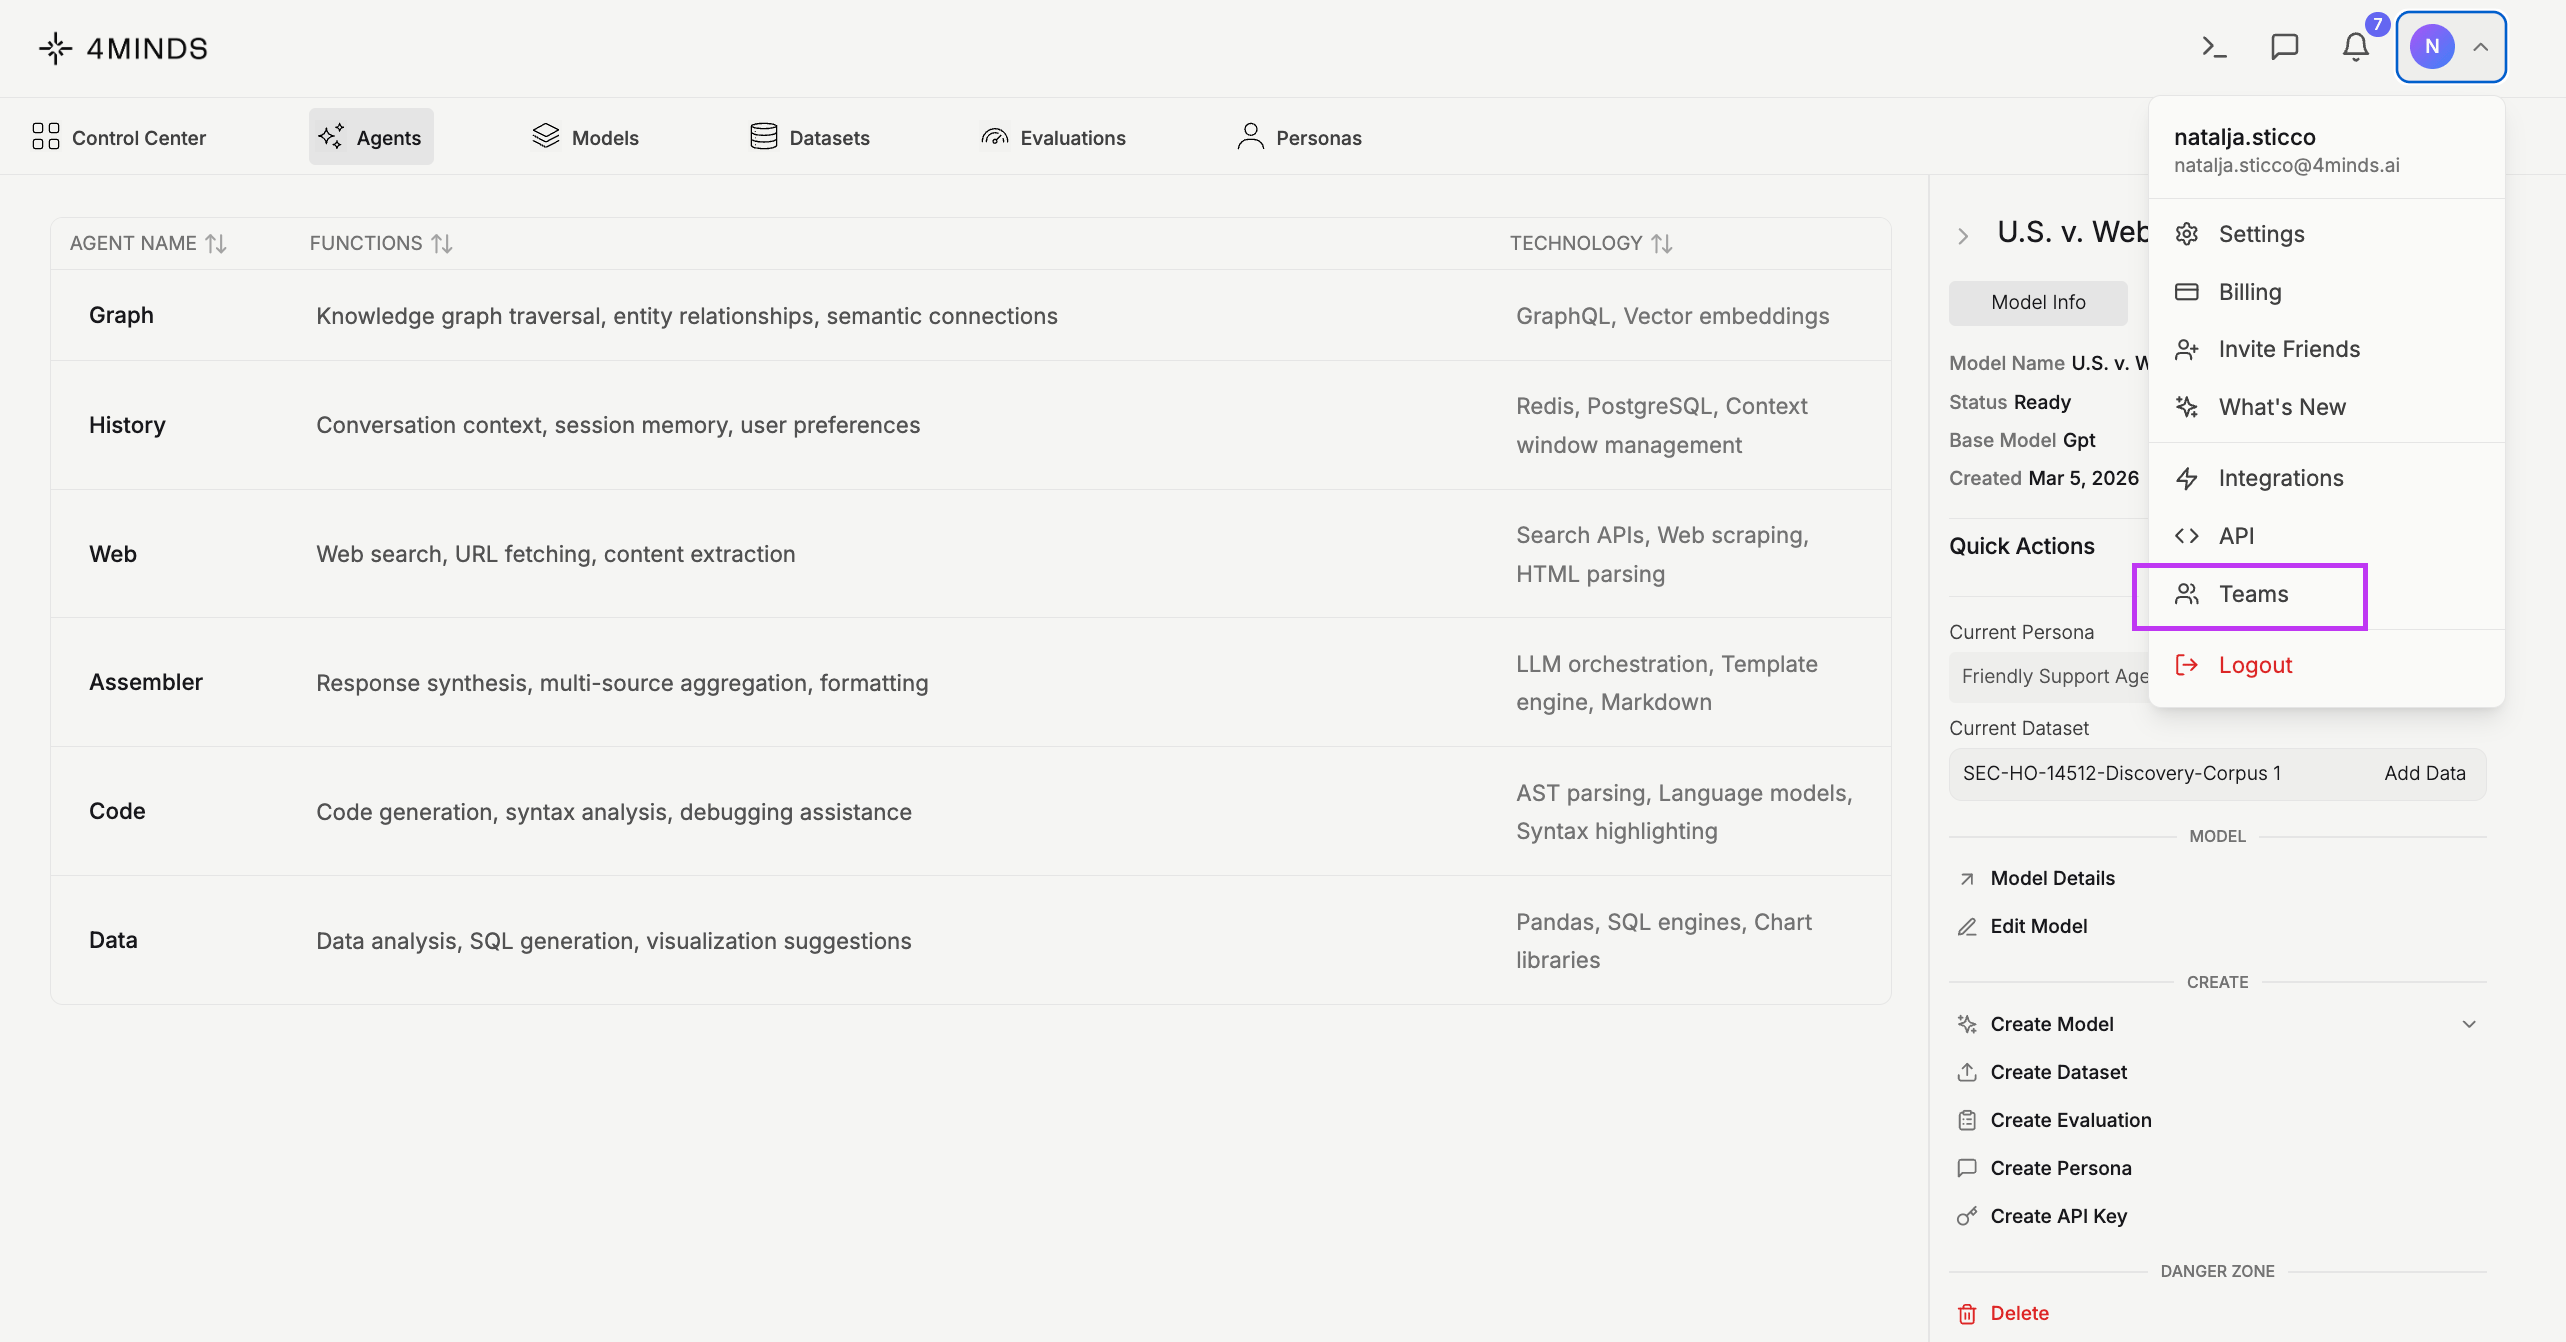Viewport: 2566px width, 1342px height.
Task: Click the Settings gear icon
Action: [x=2187, y=234]
